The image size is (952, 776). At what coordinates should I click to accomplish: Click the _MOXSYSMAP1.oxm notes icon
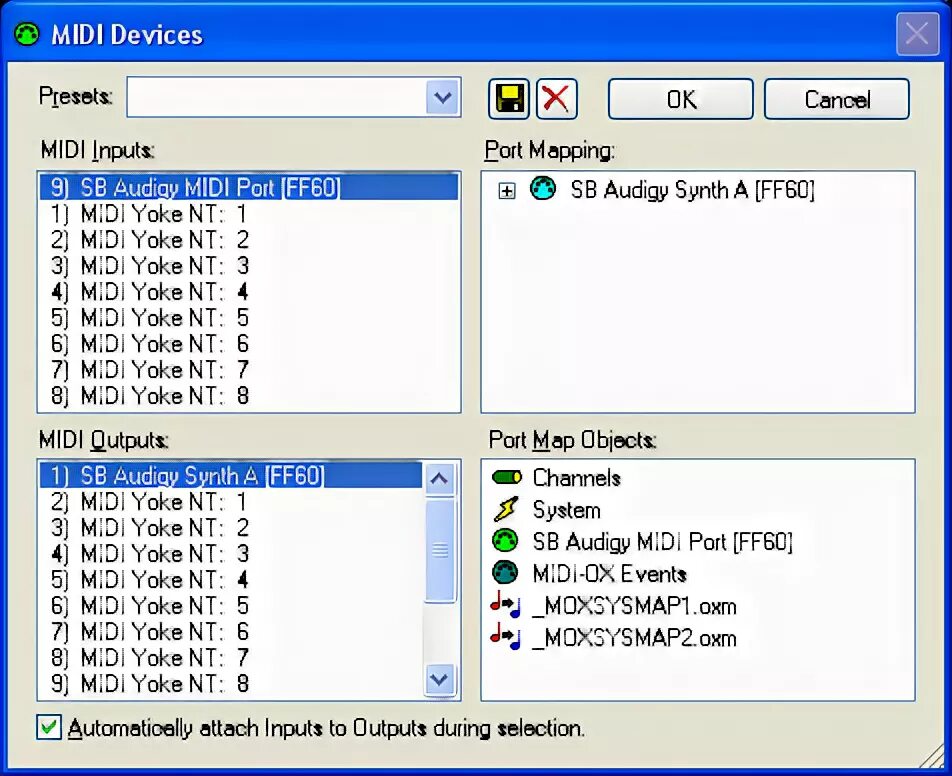coord(506,605)
